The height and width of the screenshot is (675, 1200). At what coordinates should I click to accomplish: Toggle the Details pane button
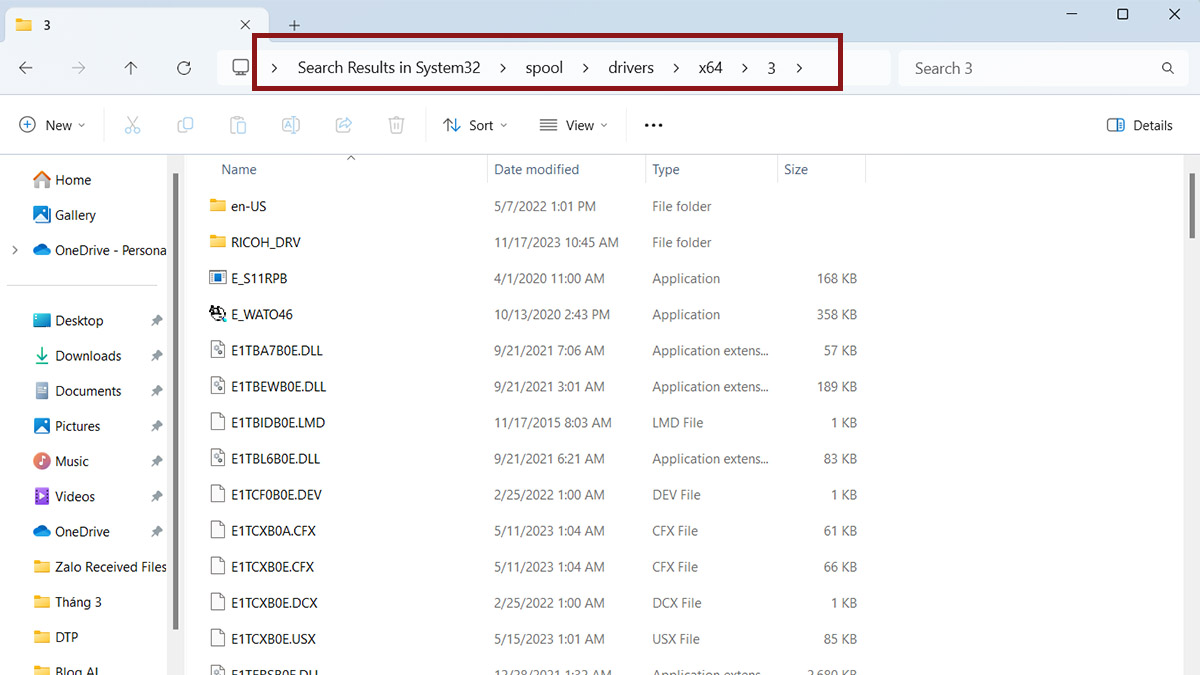[x=1140, y=125]
